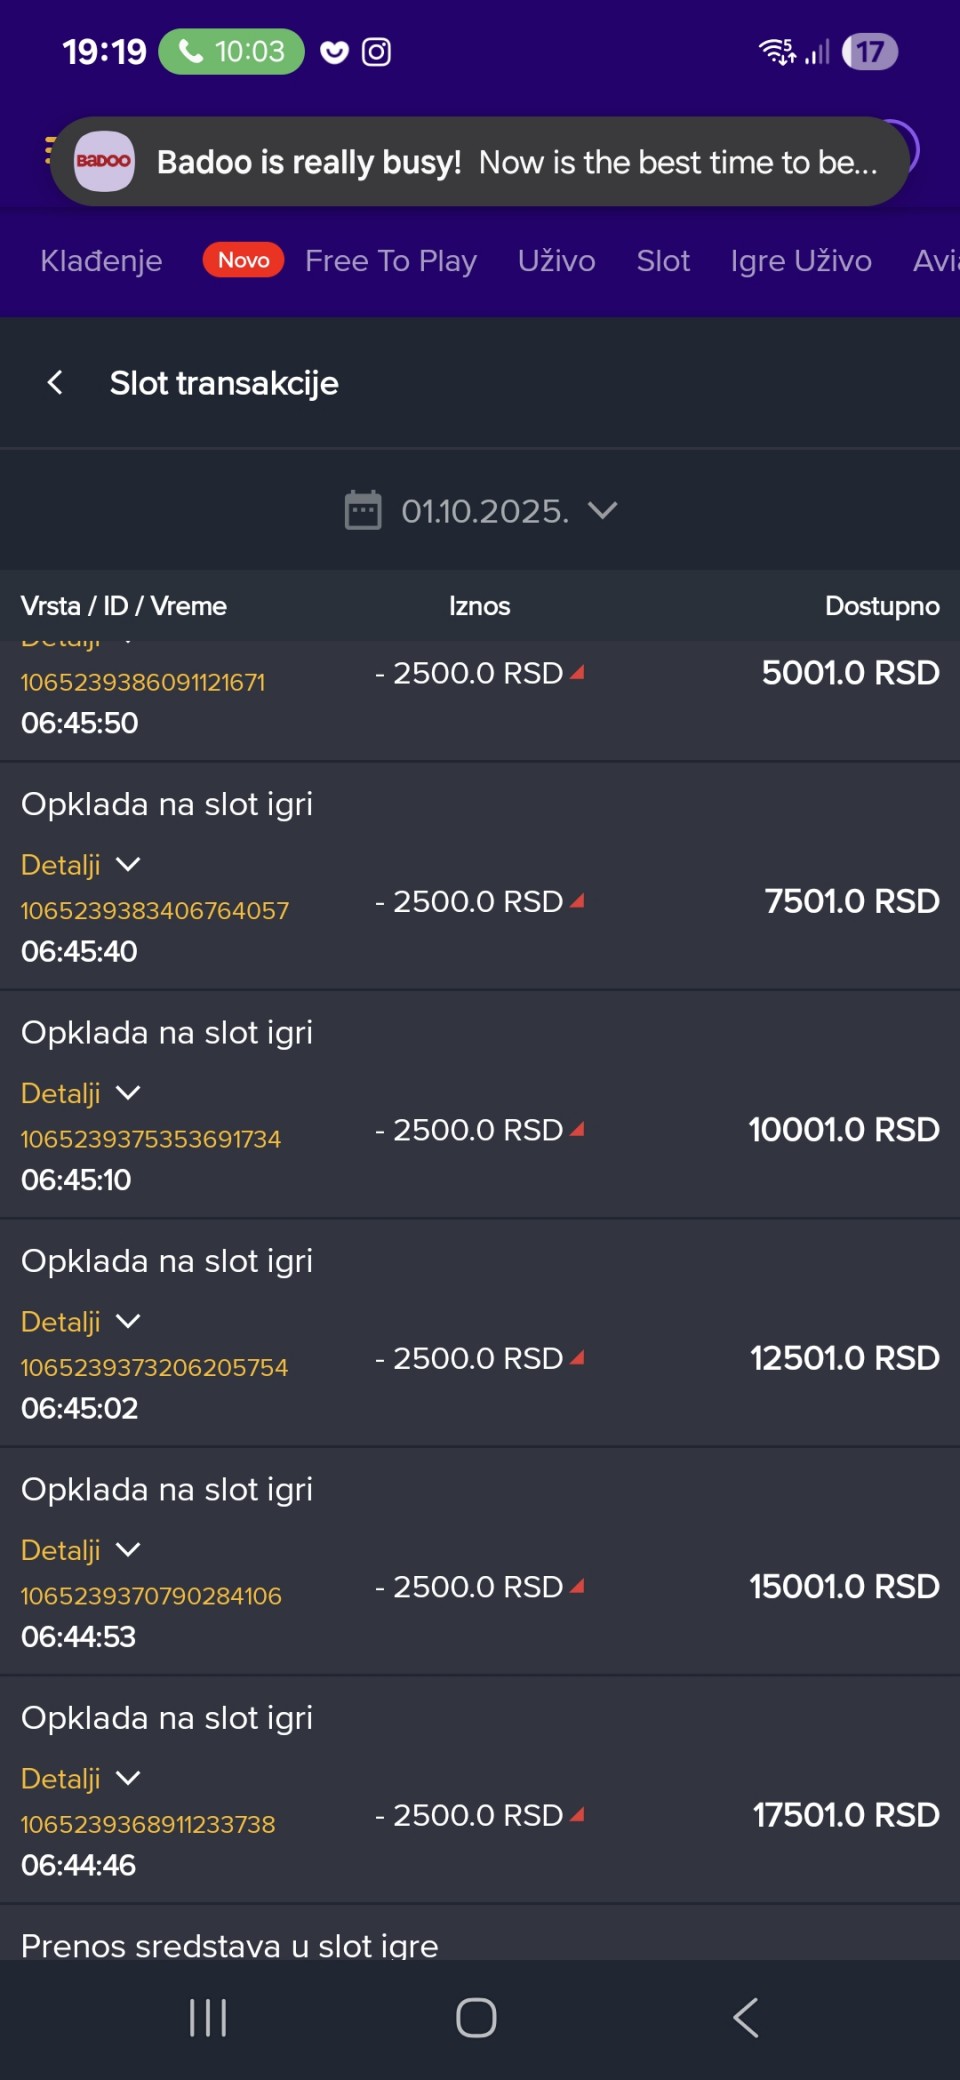960x2080 pixels.
Task: Expand Detalji for transaction at 06:45:10
Action: pyautogui.click(x=80, y=1092)
